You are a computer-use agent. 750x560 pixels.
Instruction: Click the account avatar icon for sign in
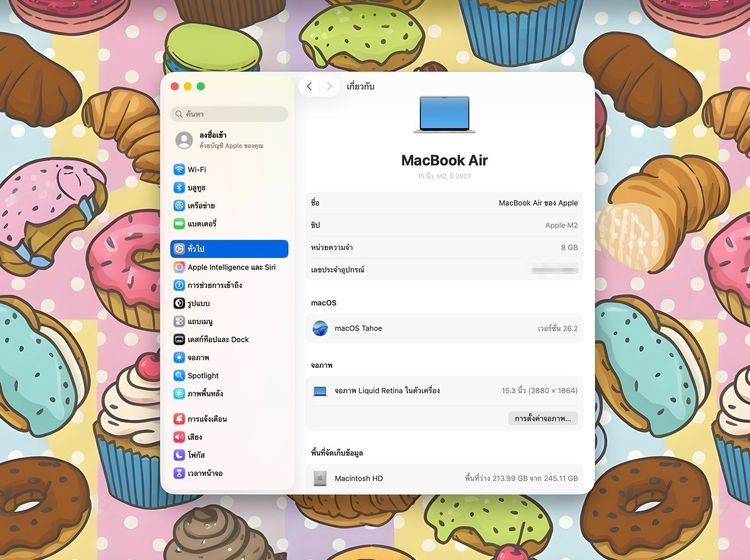[x=184, y=140]
